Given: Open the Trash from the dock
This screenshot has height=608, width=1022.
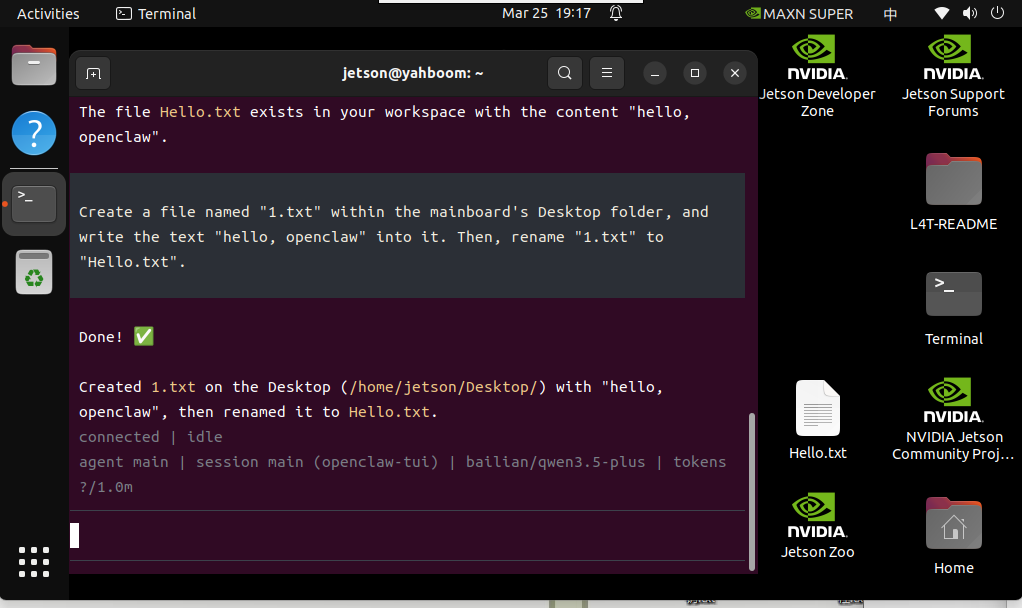Looking at the screenshot, I should (34, 272).
